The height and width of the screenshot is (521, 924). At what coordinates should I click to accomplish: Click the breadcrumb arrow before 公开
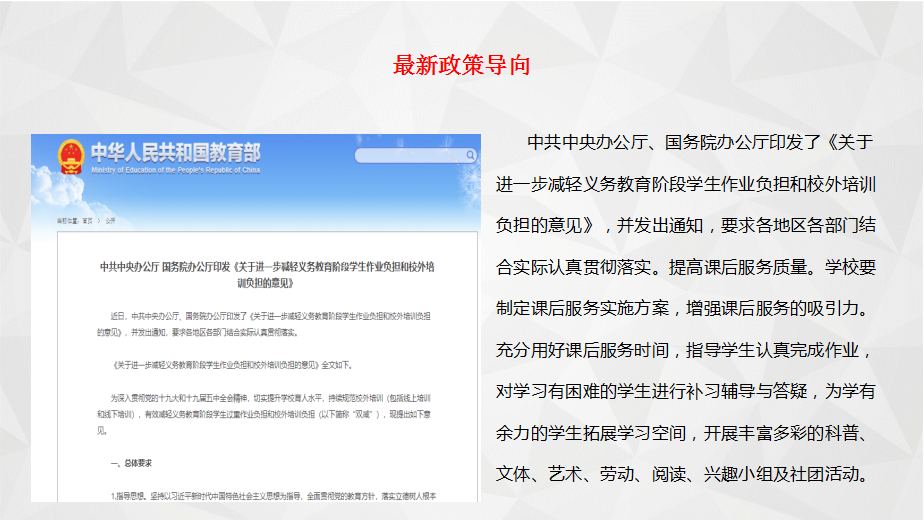(x=99, y=220)
